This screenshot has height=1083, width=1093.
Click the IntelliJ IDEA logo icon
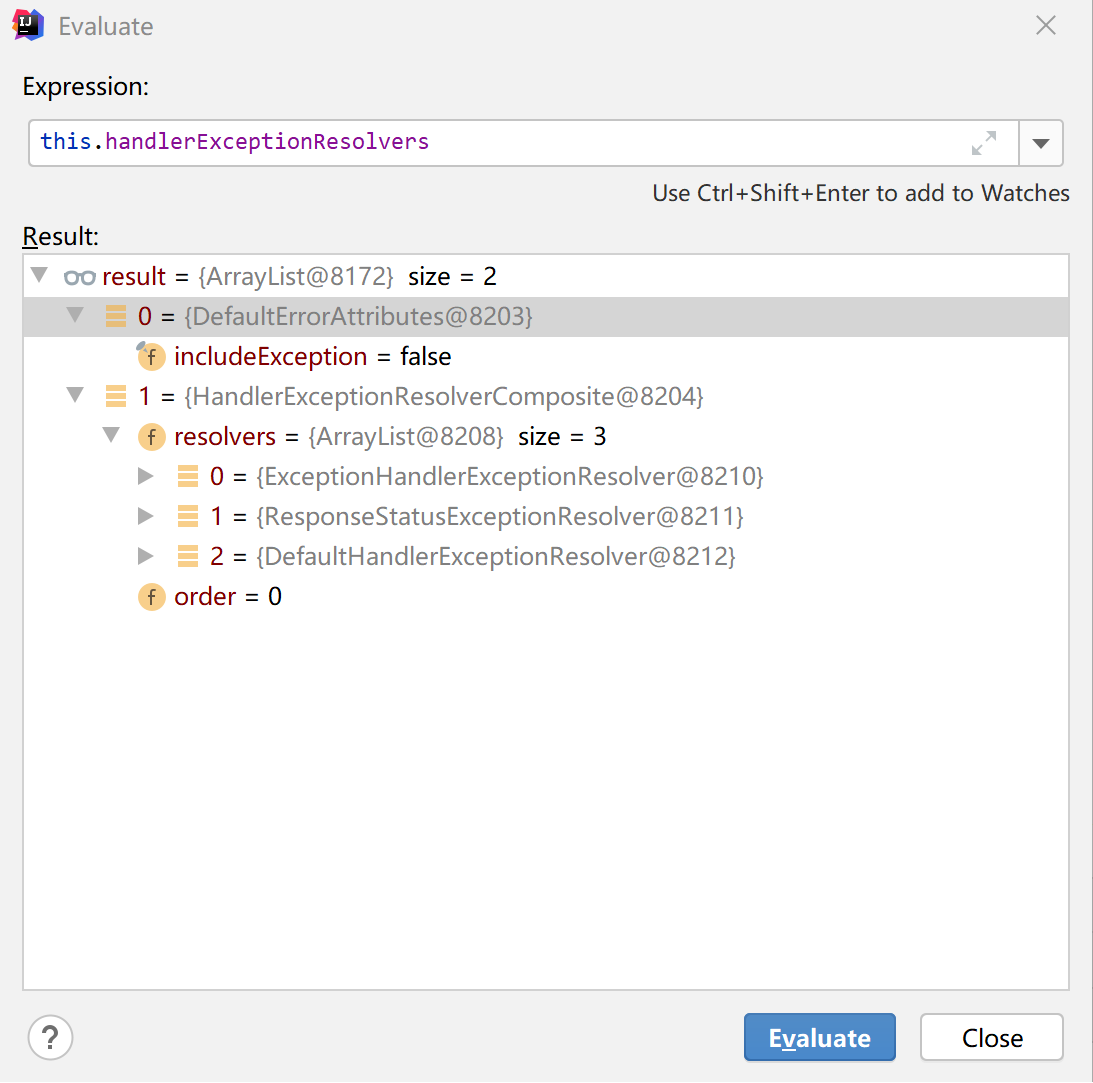26,25
